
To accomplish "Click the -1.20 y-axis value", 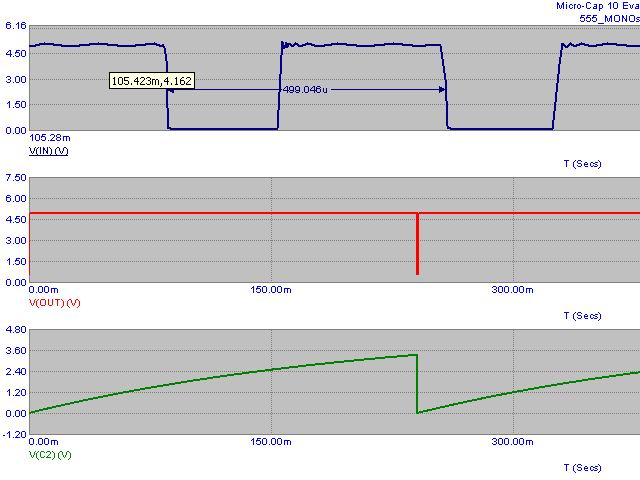I will [x=14, y=434].
